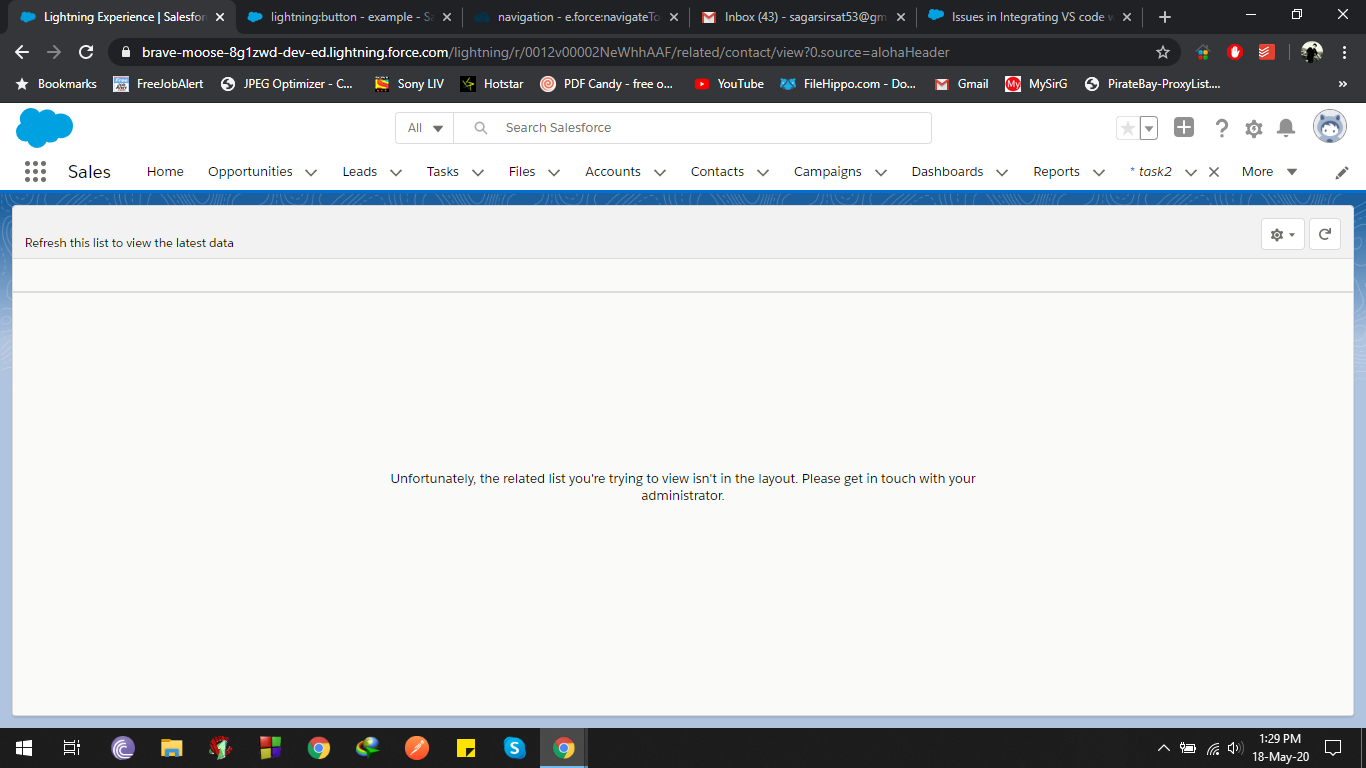Add the current Salesforce page to favorites

[x=1127, y=128]
